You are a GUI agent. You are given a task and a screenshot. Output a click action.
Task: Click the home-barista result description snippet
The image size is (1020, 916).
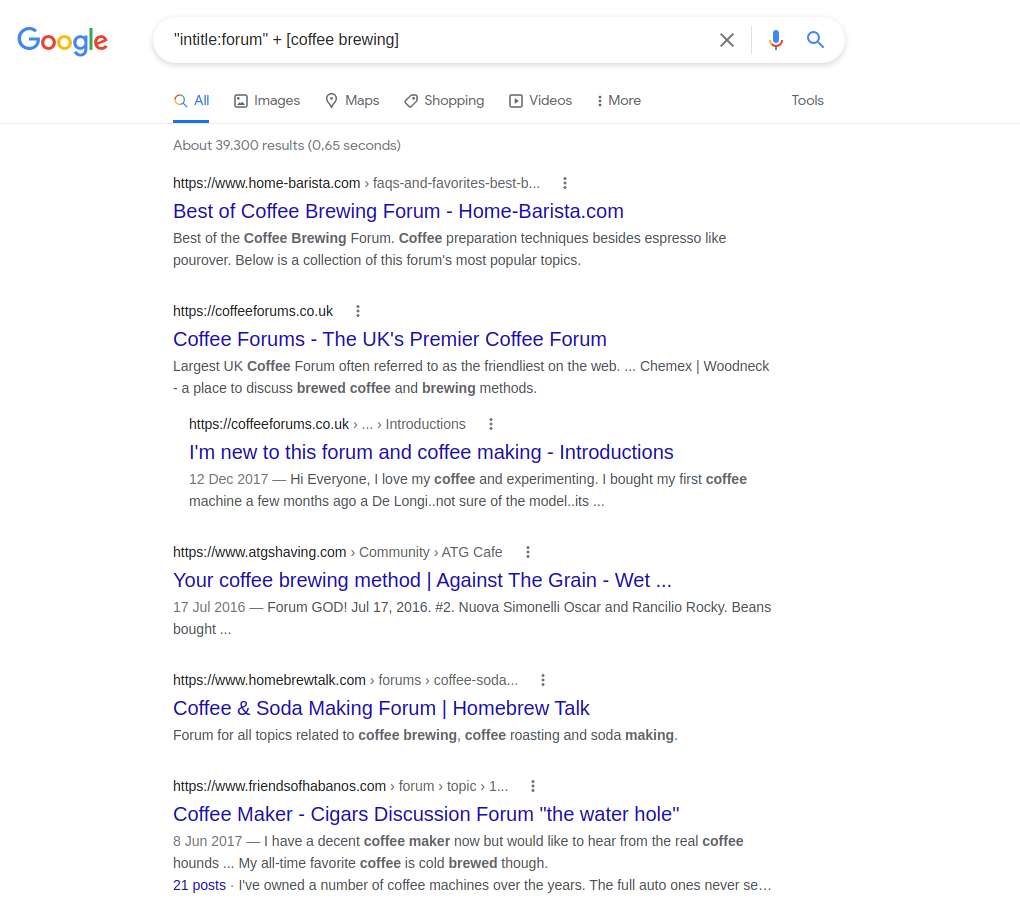coord(450,249)
